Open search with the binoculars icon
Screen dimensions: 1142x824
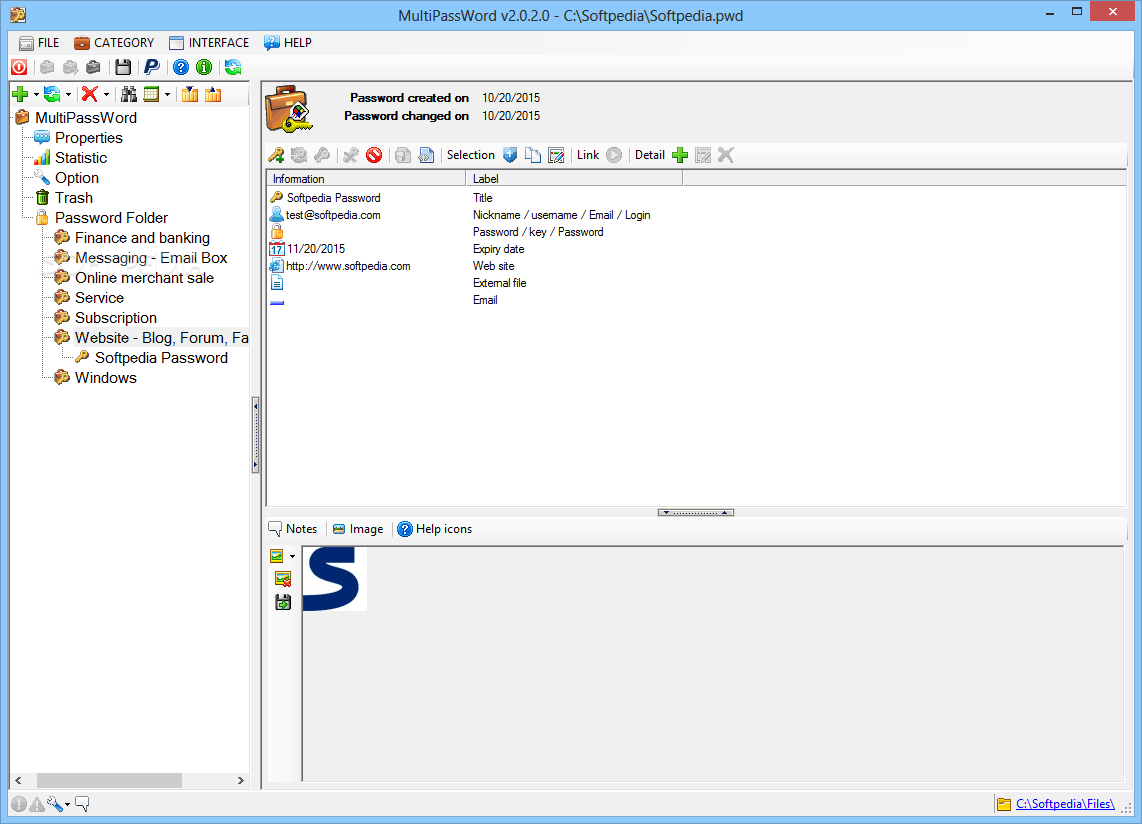coord(129,94)
